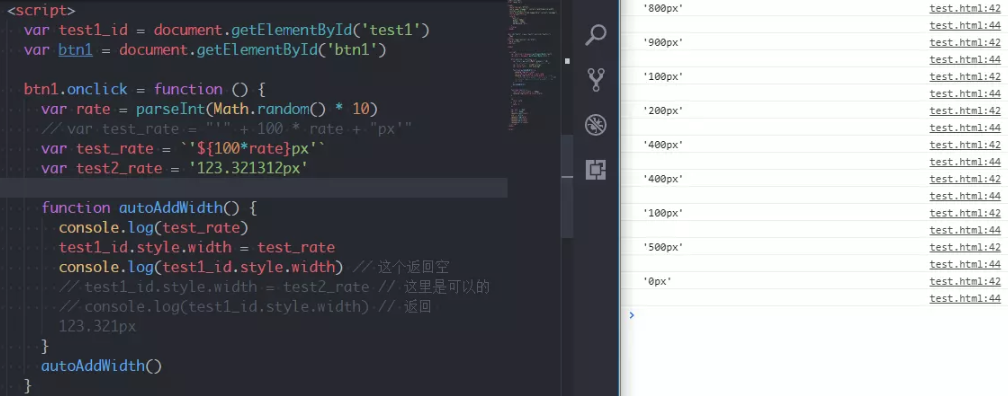Open the Search panel in the activity bar
1008x396 pixels.
pos(596,35)
